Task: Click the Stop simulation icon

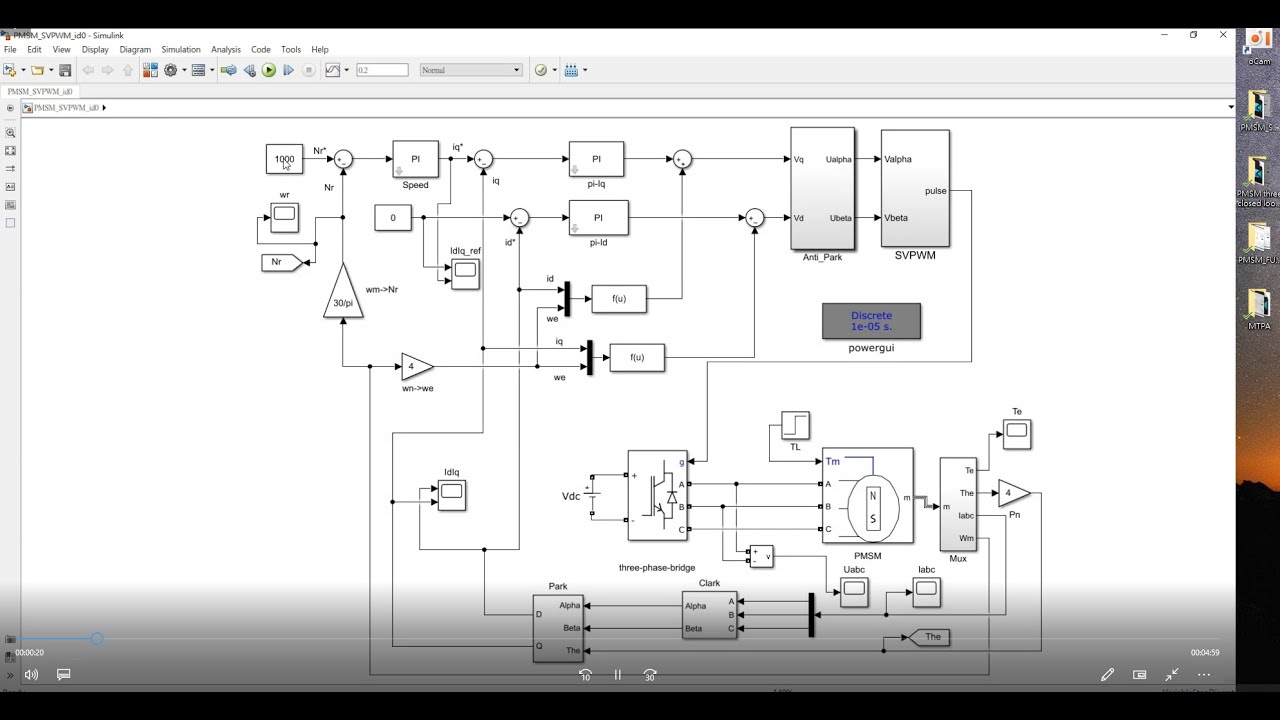Action: (309, 70)
